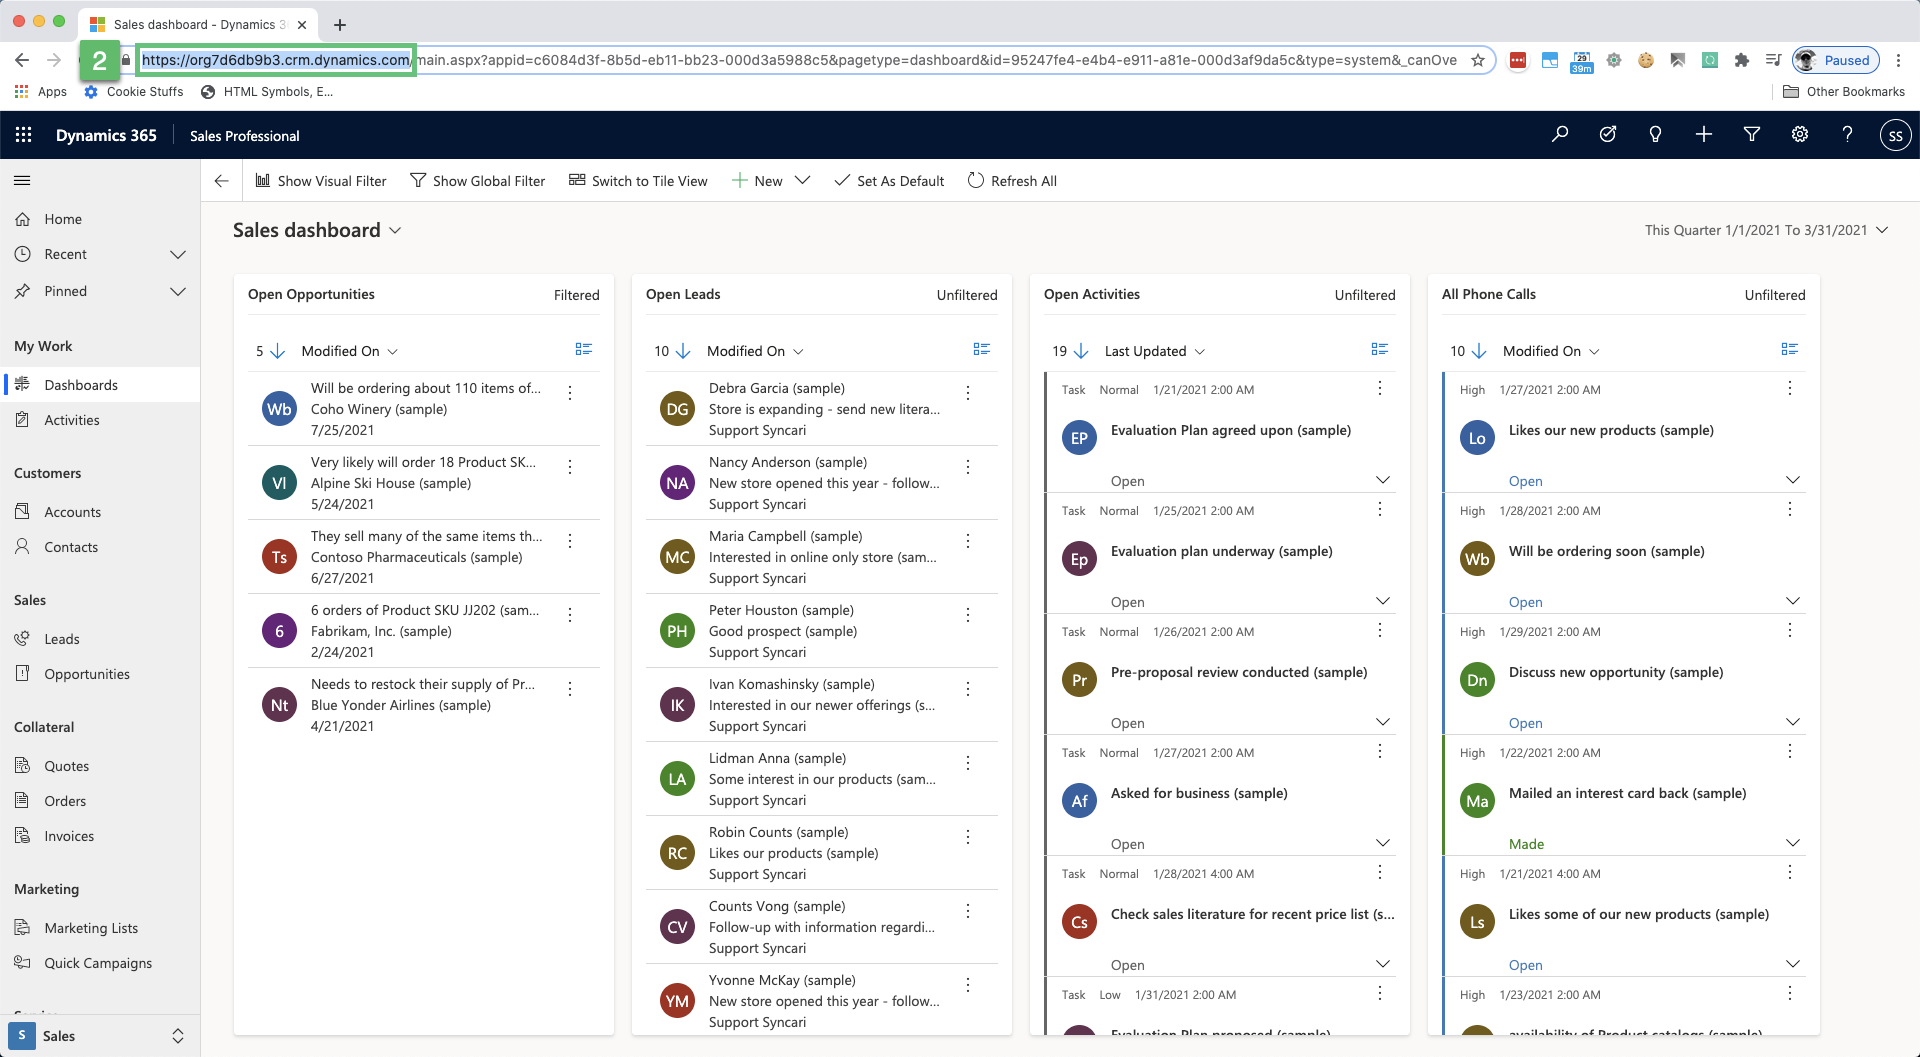
Task: Reverse sort order in Open Leads
Action: point(683,351)
